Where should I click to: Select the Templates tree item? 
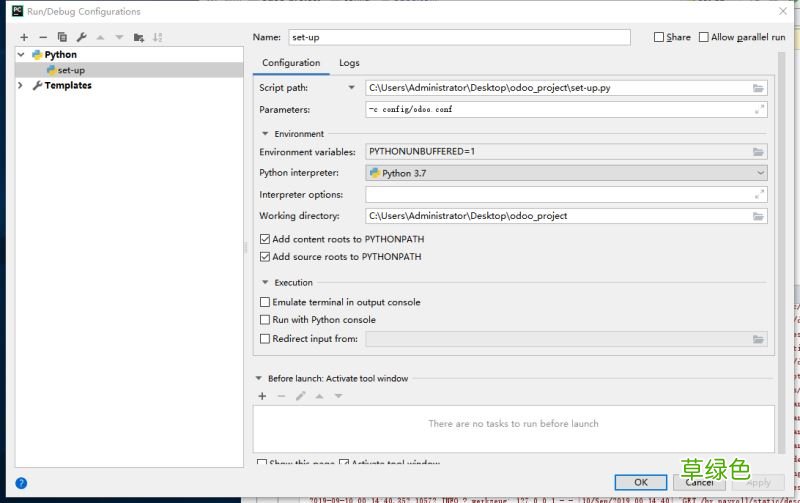(x=68, y=85)
